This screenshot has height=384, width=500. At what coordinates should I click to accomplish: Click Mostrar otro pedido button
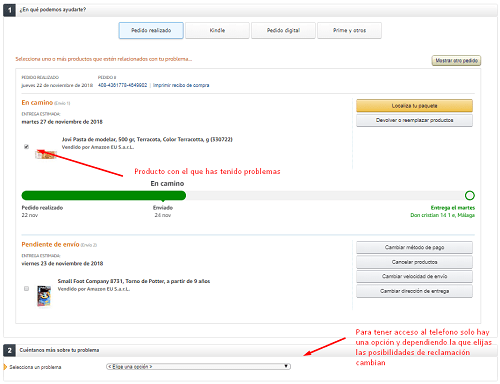click(456, 60)
